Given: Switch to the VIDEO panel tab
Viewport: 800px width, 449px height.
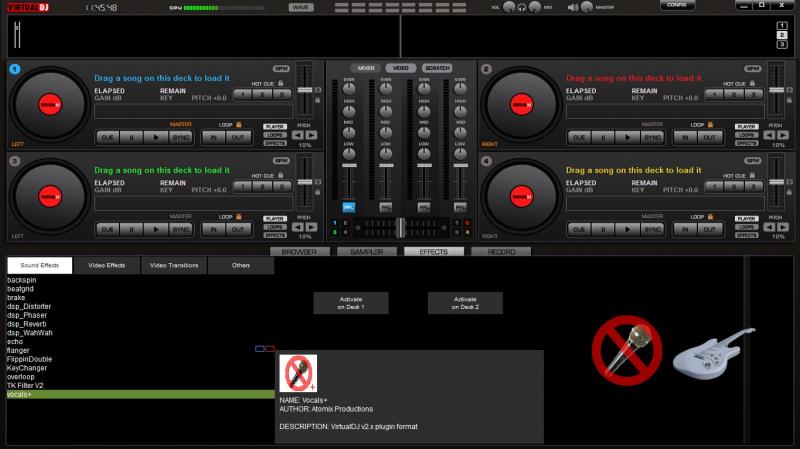Looking at the screenshot, I should coord(401,68).
